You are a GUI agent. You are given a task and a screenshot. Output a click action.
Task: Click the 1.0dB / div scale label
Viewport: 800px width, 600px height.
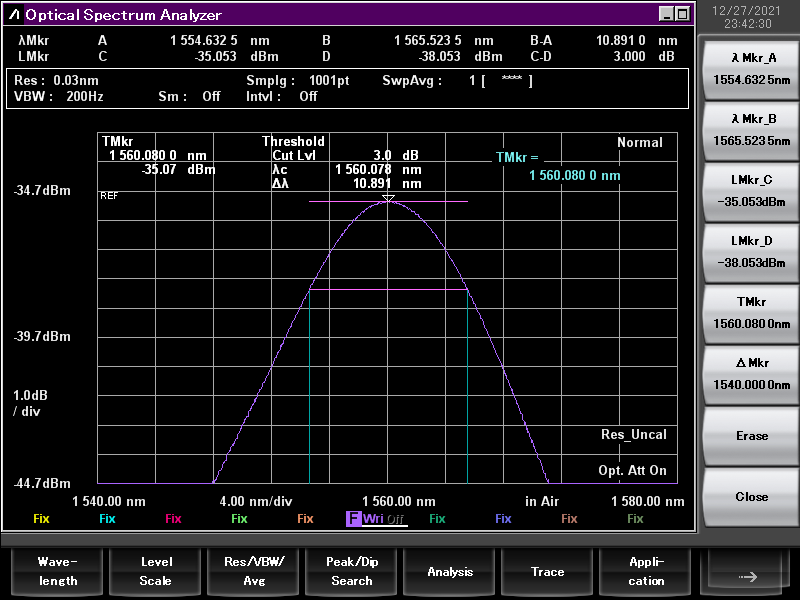[30, 403]
